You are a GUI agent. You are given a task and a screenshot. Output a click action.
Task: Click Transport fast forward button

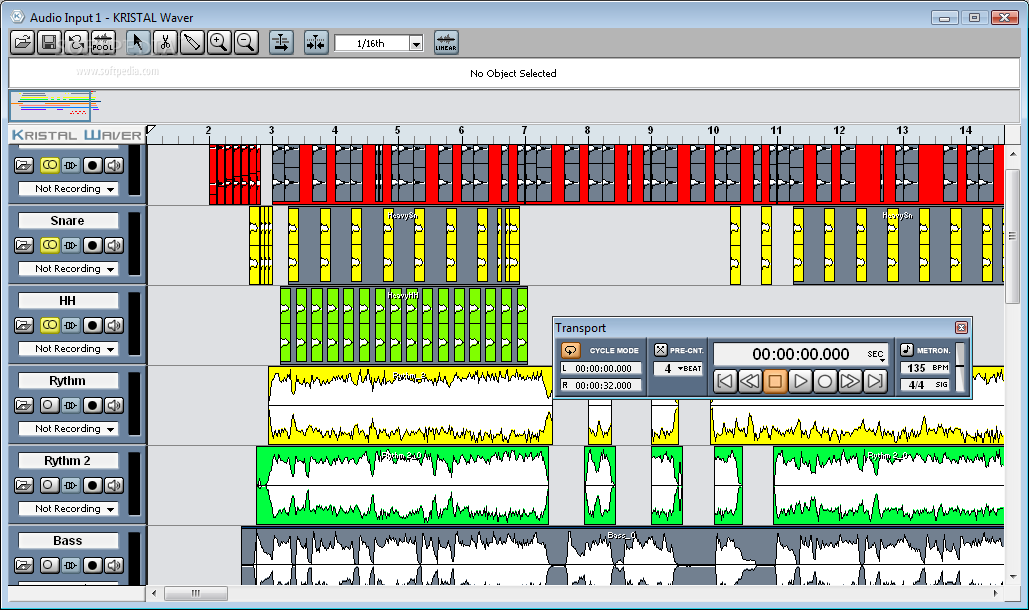(x=849, y=381)
